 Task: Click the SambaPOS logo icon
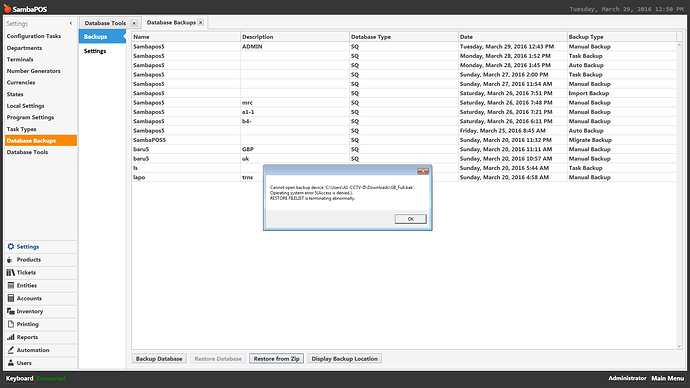click(x=7, y=8)
